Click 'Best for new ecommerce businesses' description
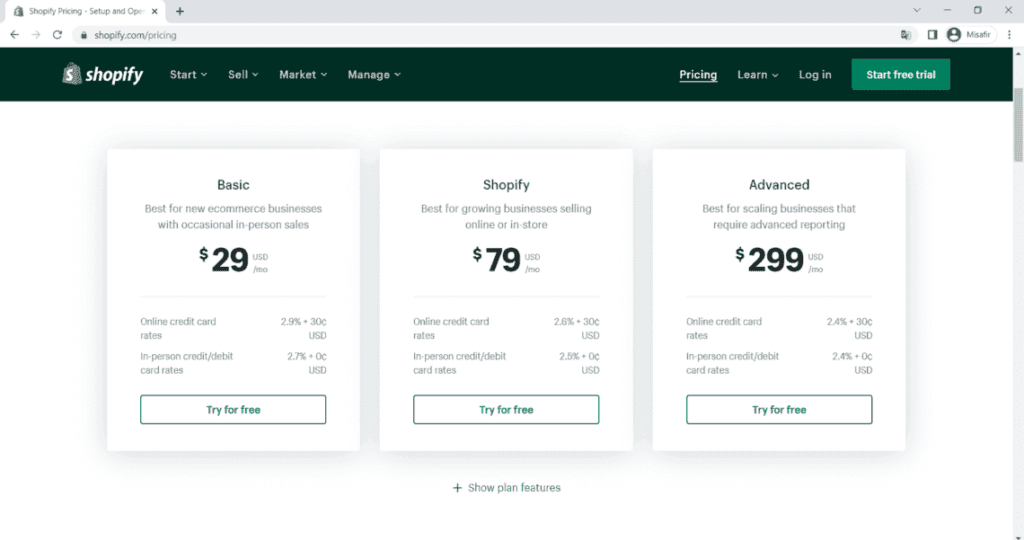The width and height of the screenshot is (1024, 540). pyautogui.click(x=233, y=216)
